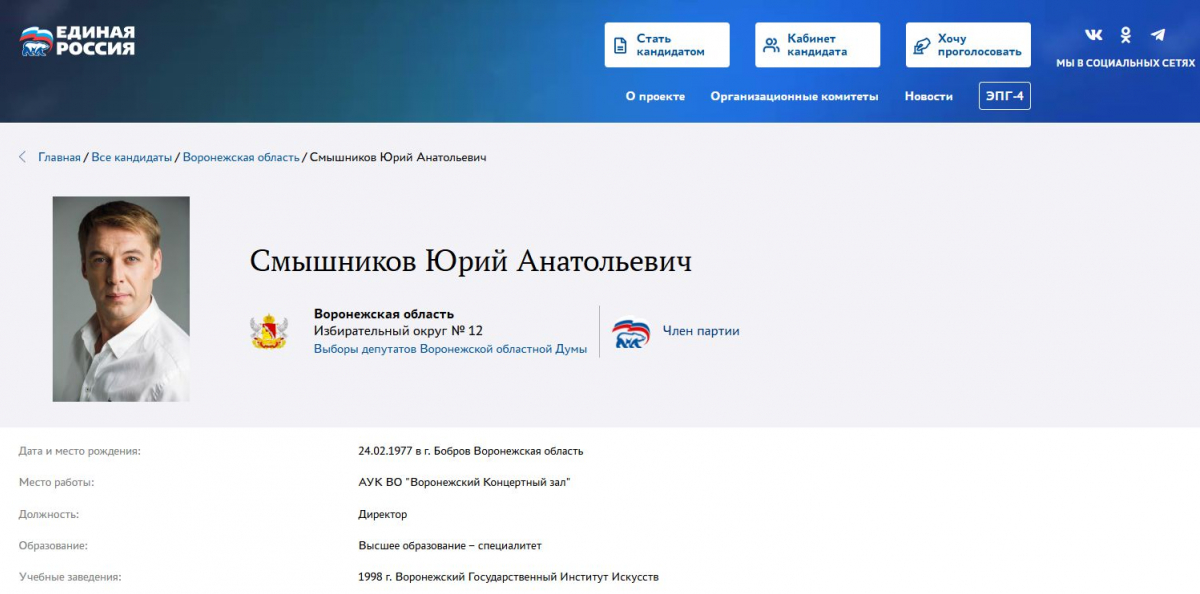Viewport: 1200px width, 594px height.
Task: Open the Единая Россия logo homepage
Action: pos(77,41)
